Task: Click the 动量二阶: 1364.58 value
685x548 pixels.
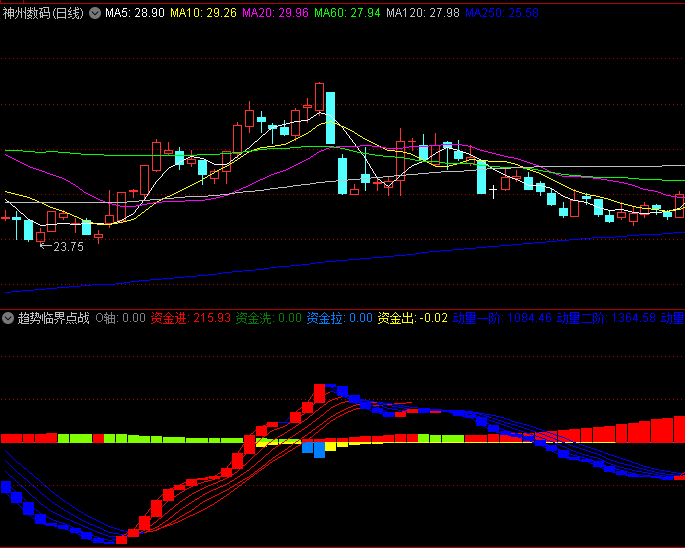Action: click(606, 318)
